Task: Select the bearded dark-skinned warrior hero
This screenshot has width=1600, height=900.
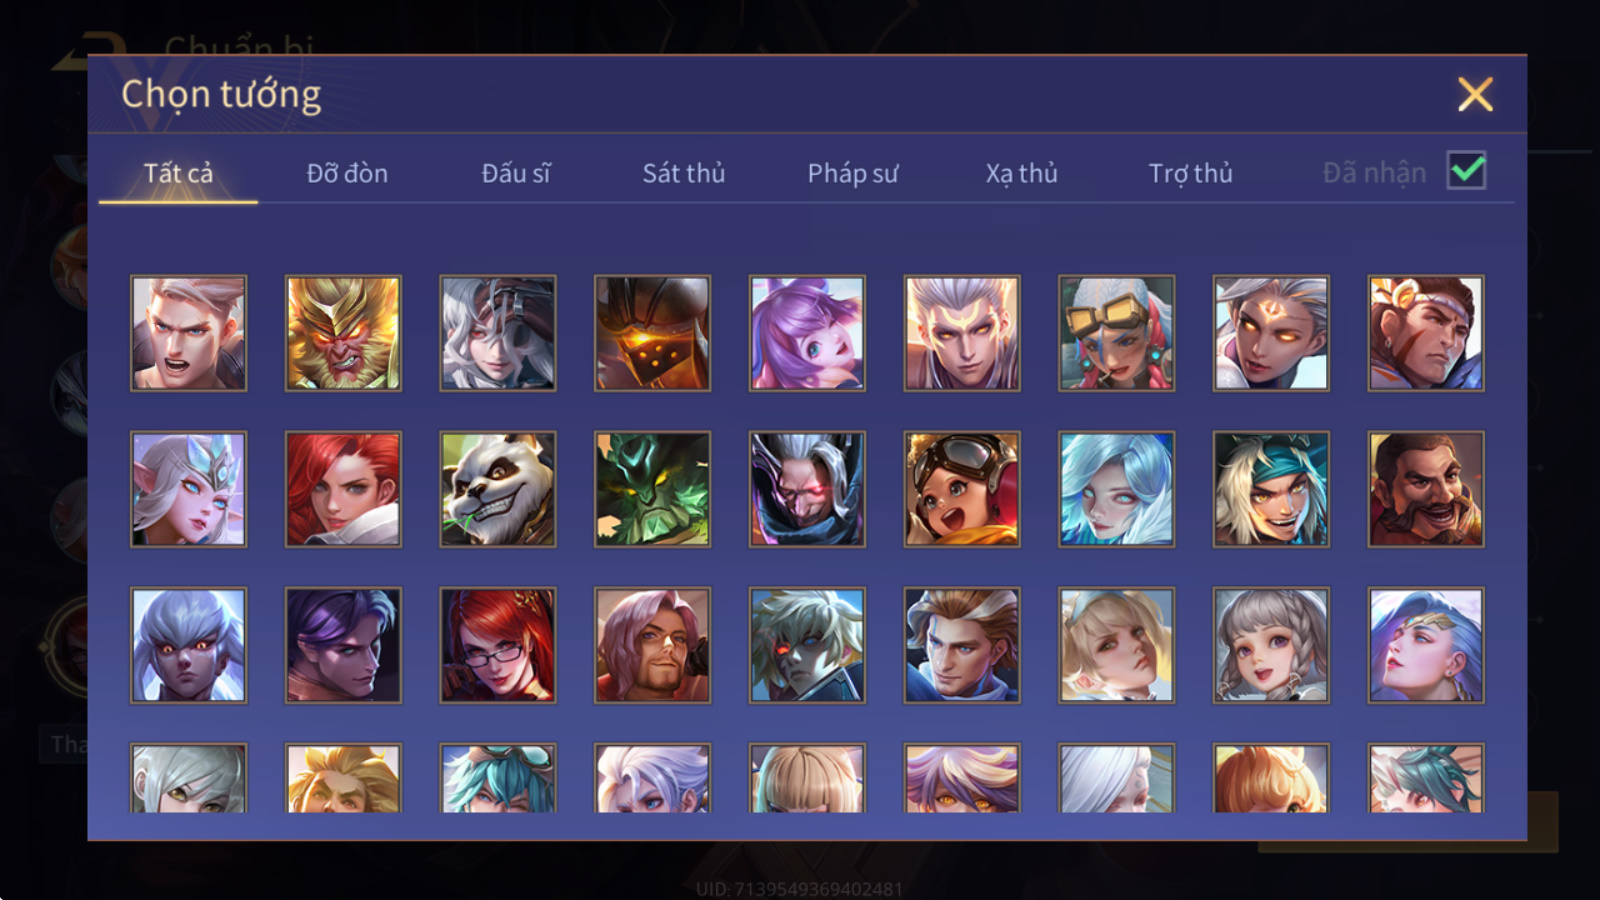Action: click(1426, 489)
